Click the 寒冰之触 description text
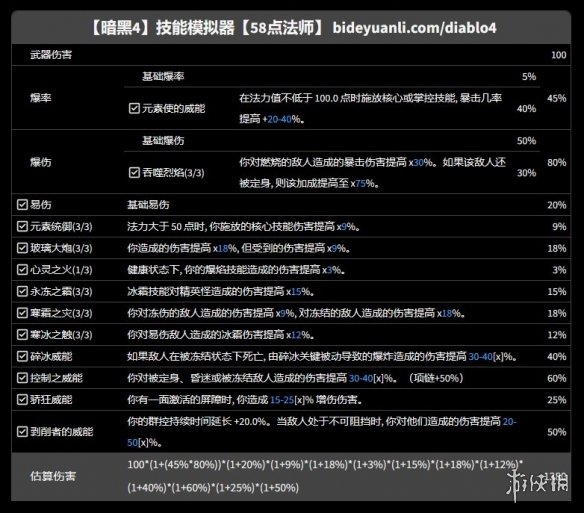 click(x=221, y=334)
